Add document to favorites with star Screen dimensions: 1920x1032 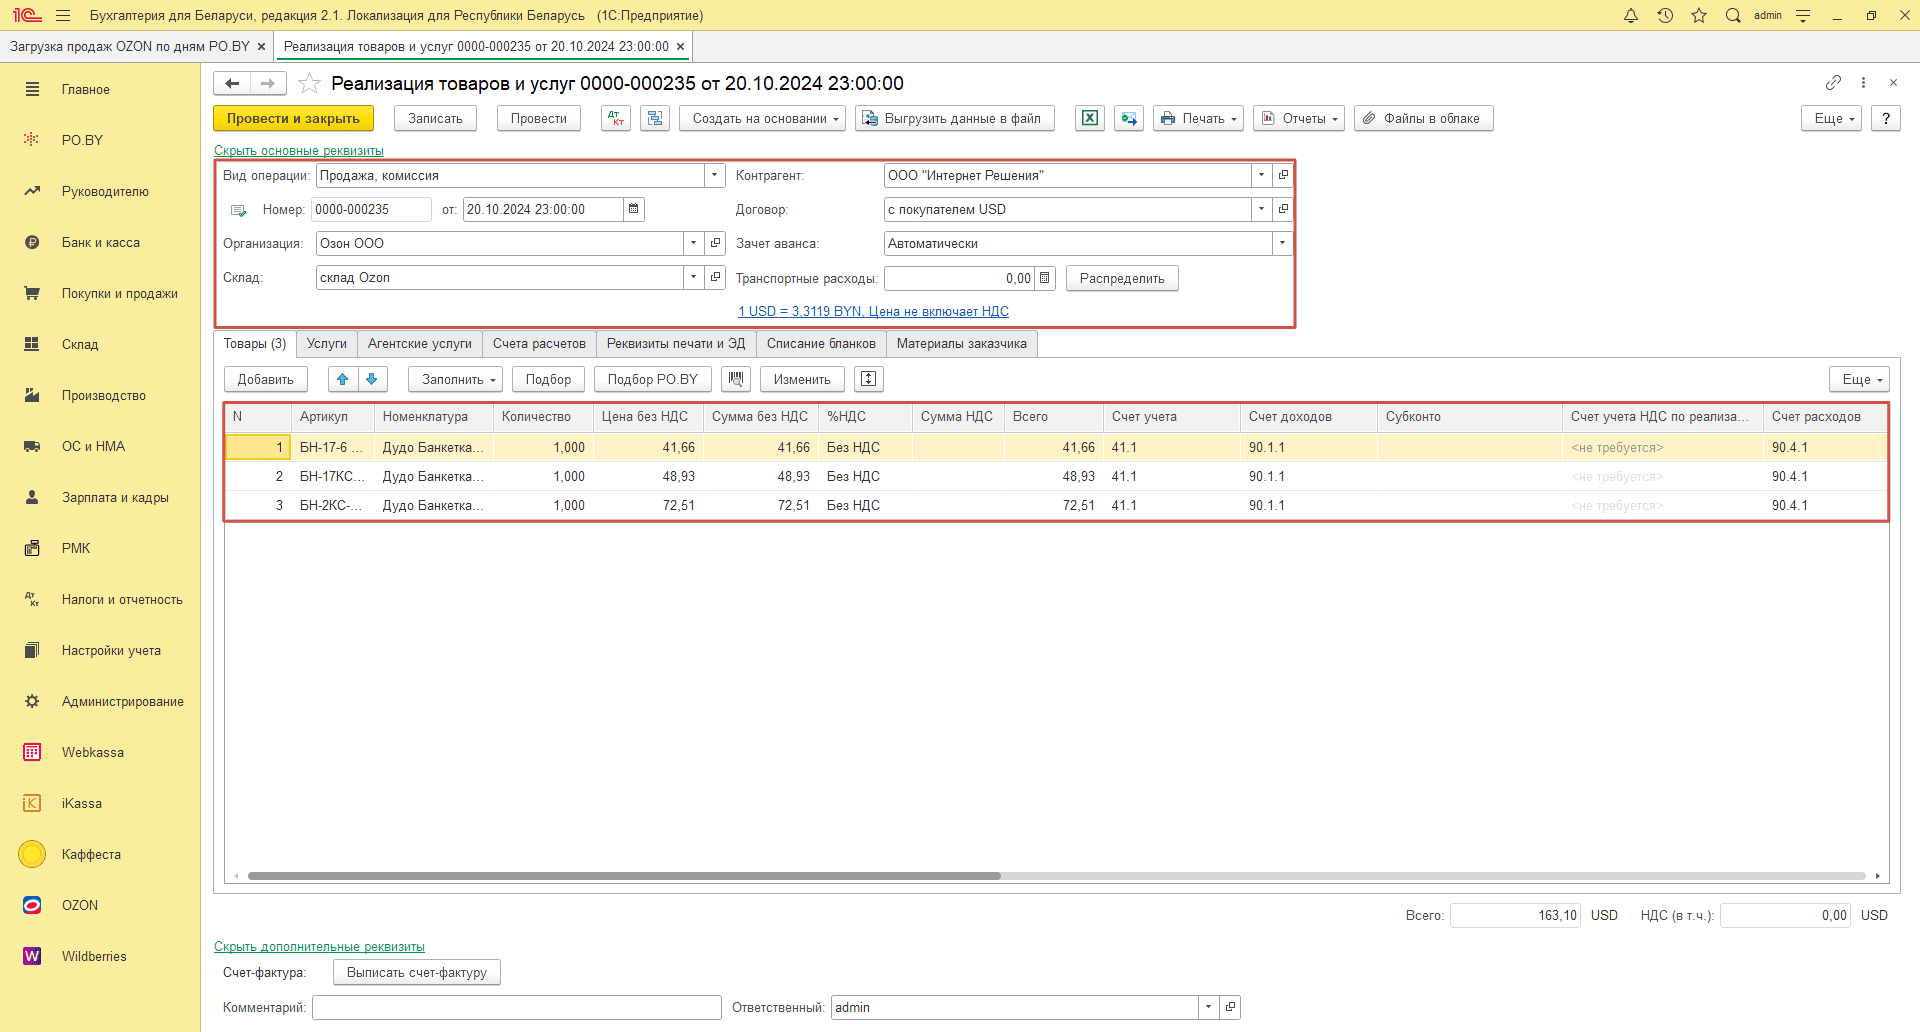tap(310, 84)
